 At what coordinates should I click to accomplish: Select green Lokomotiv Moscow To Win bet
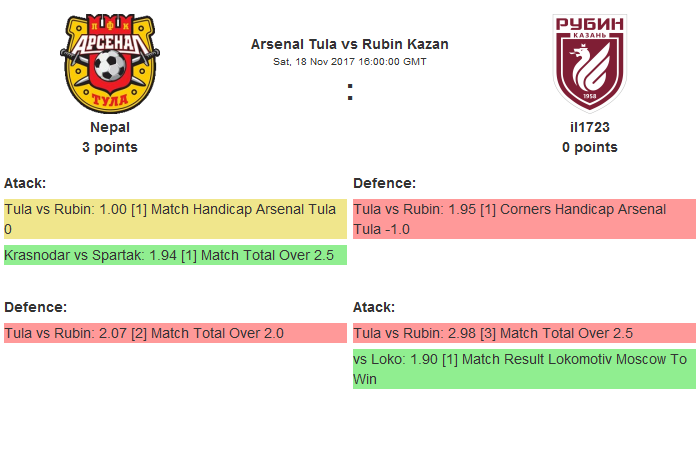coord(524,369)
